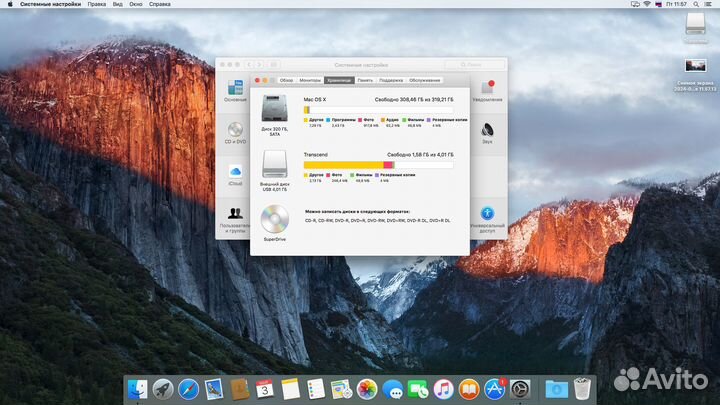This screenshot has width=720, height=405.
Task: Open the Системные настройки menu
Action: (51, 4)
